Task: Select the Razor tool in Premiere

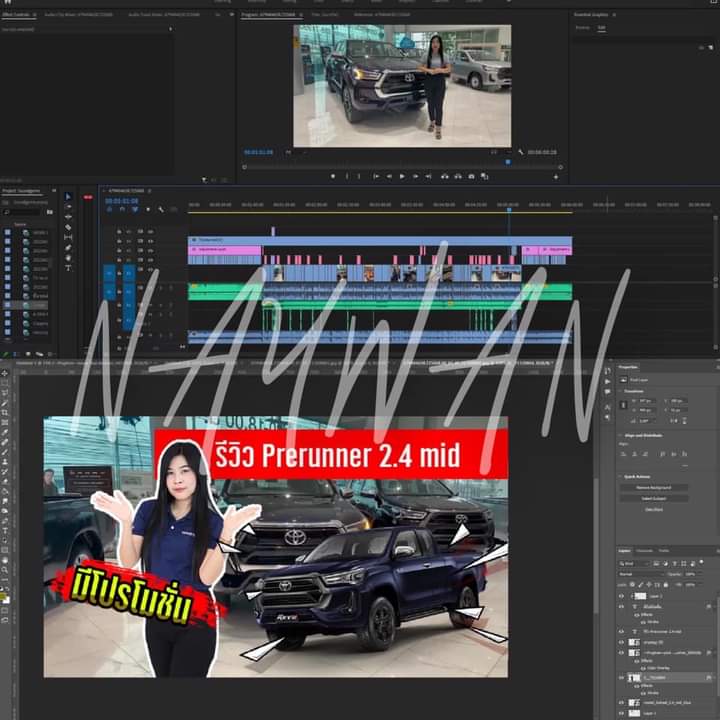Action: pyautogui.click(x=68, y=227)
